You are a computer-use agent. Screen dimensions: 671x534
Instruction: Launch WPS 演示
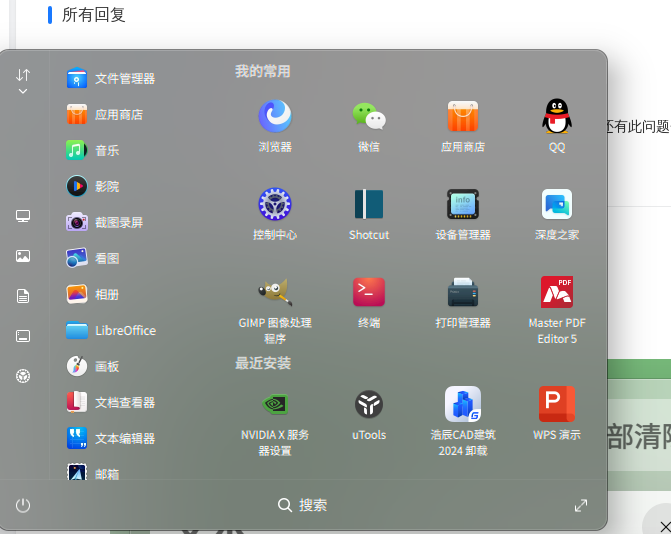pos(557,414)
